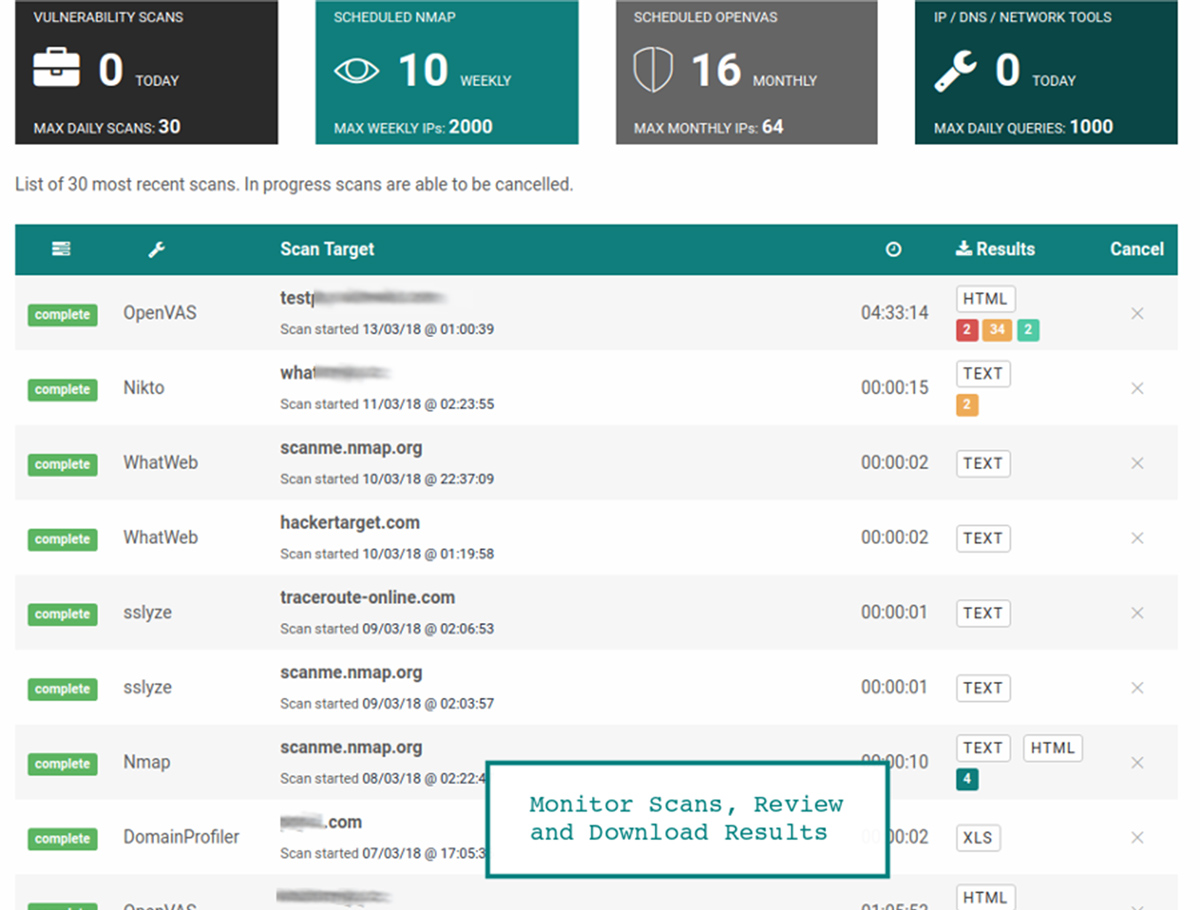This screenshot has height=910, width=1200.
Task: Select hackertarget.com scan target
Action: click(350, 522)
